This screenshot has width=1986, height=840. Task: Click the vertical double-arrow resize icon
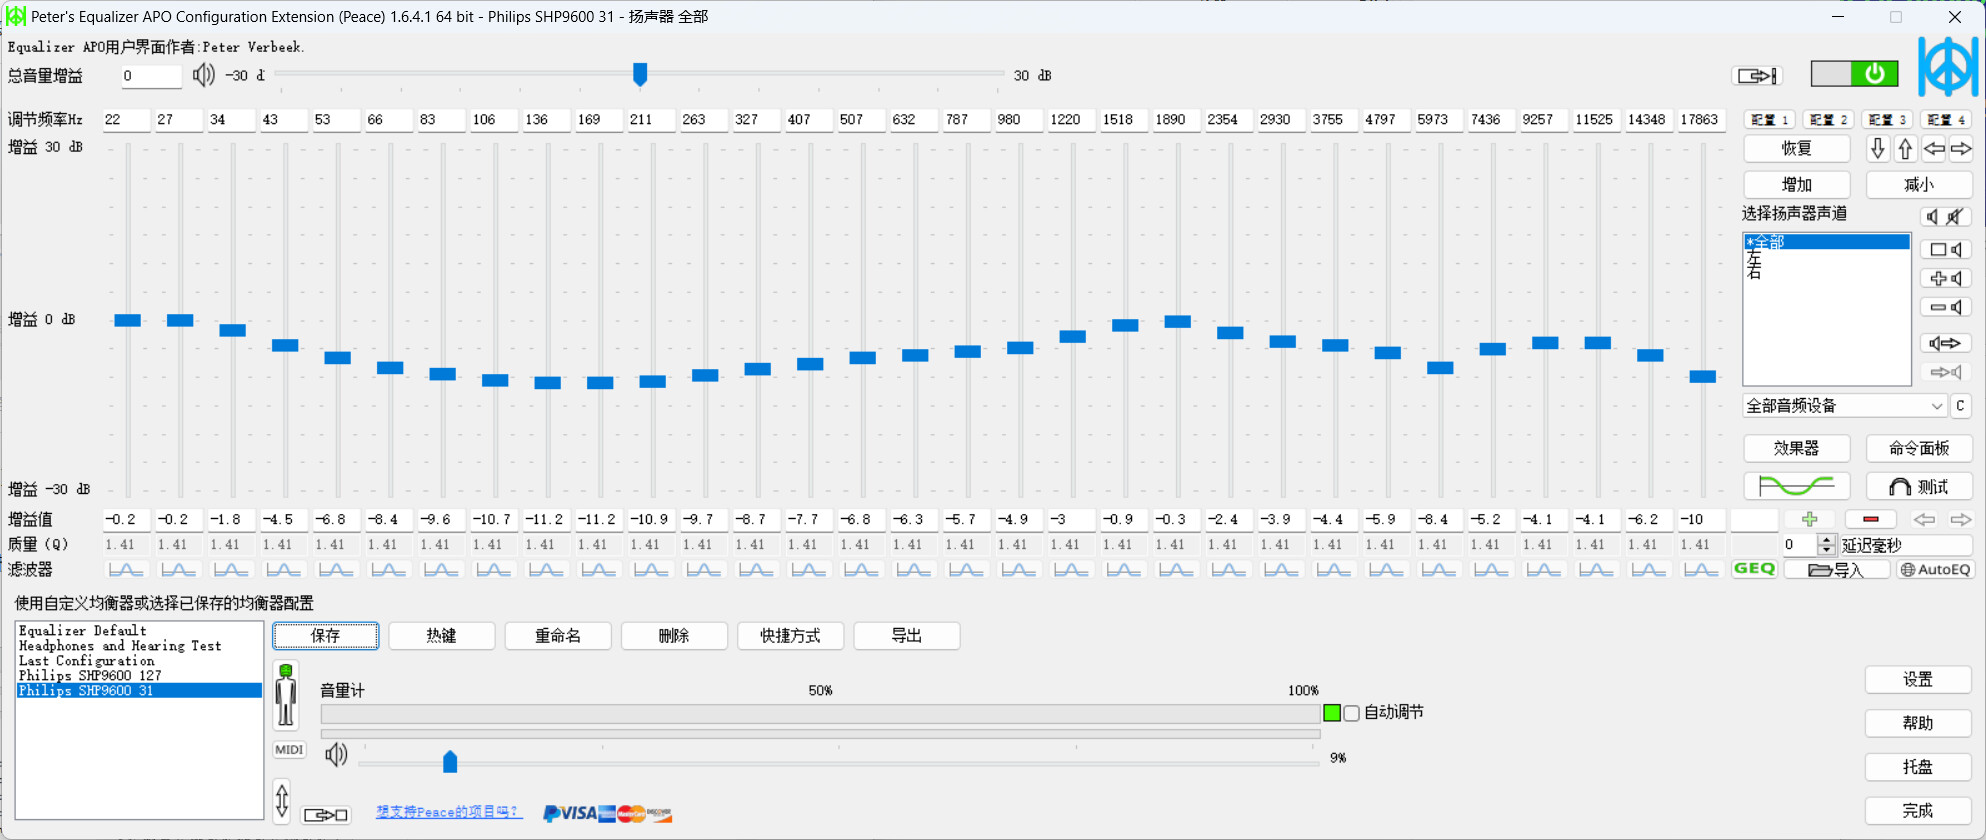(282, 801)
